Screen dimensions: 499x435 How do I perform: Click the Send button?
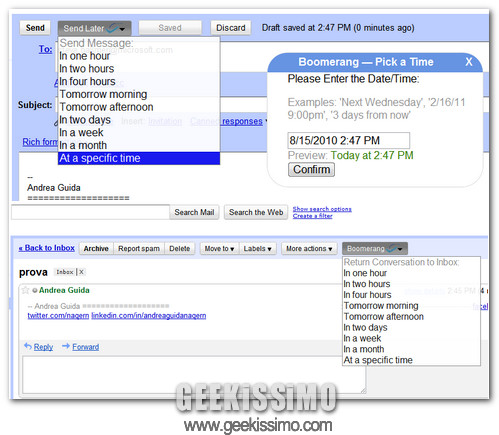[35, 28]
